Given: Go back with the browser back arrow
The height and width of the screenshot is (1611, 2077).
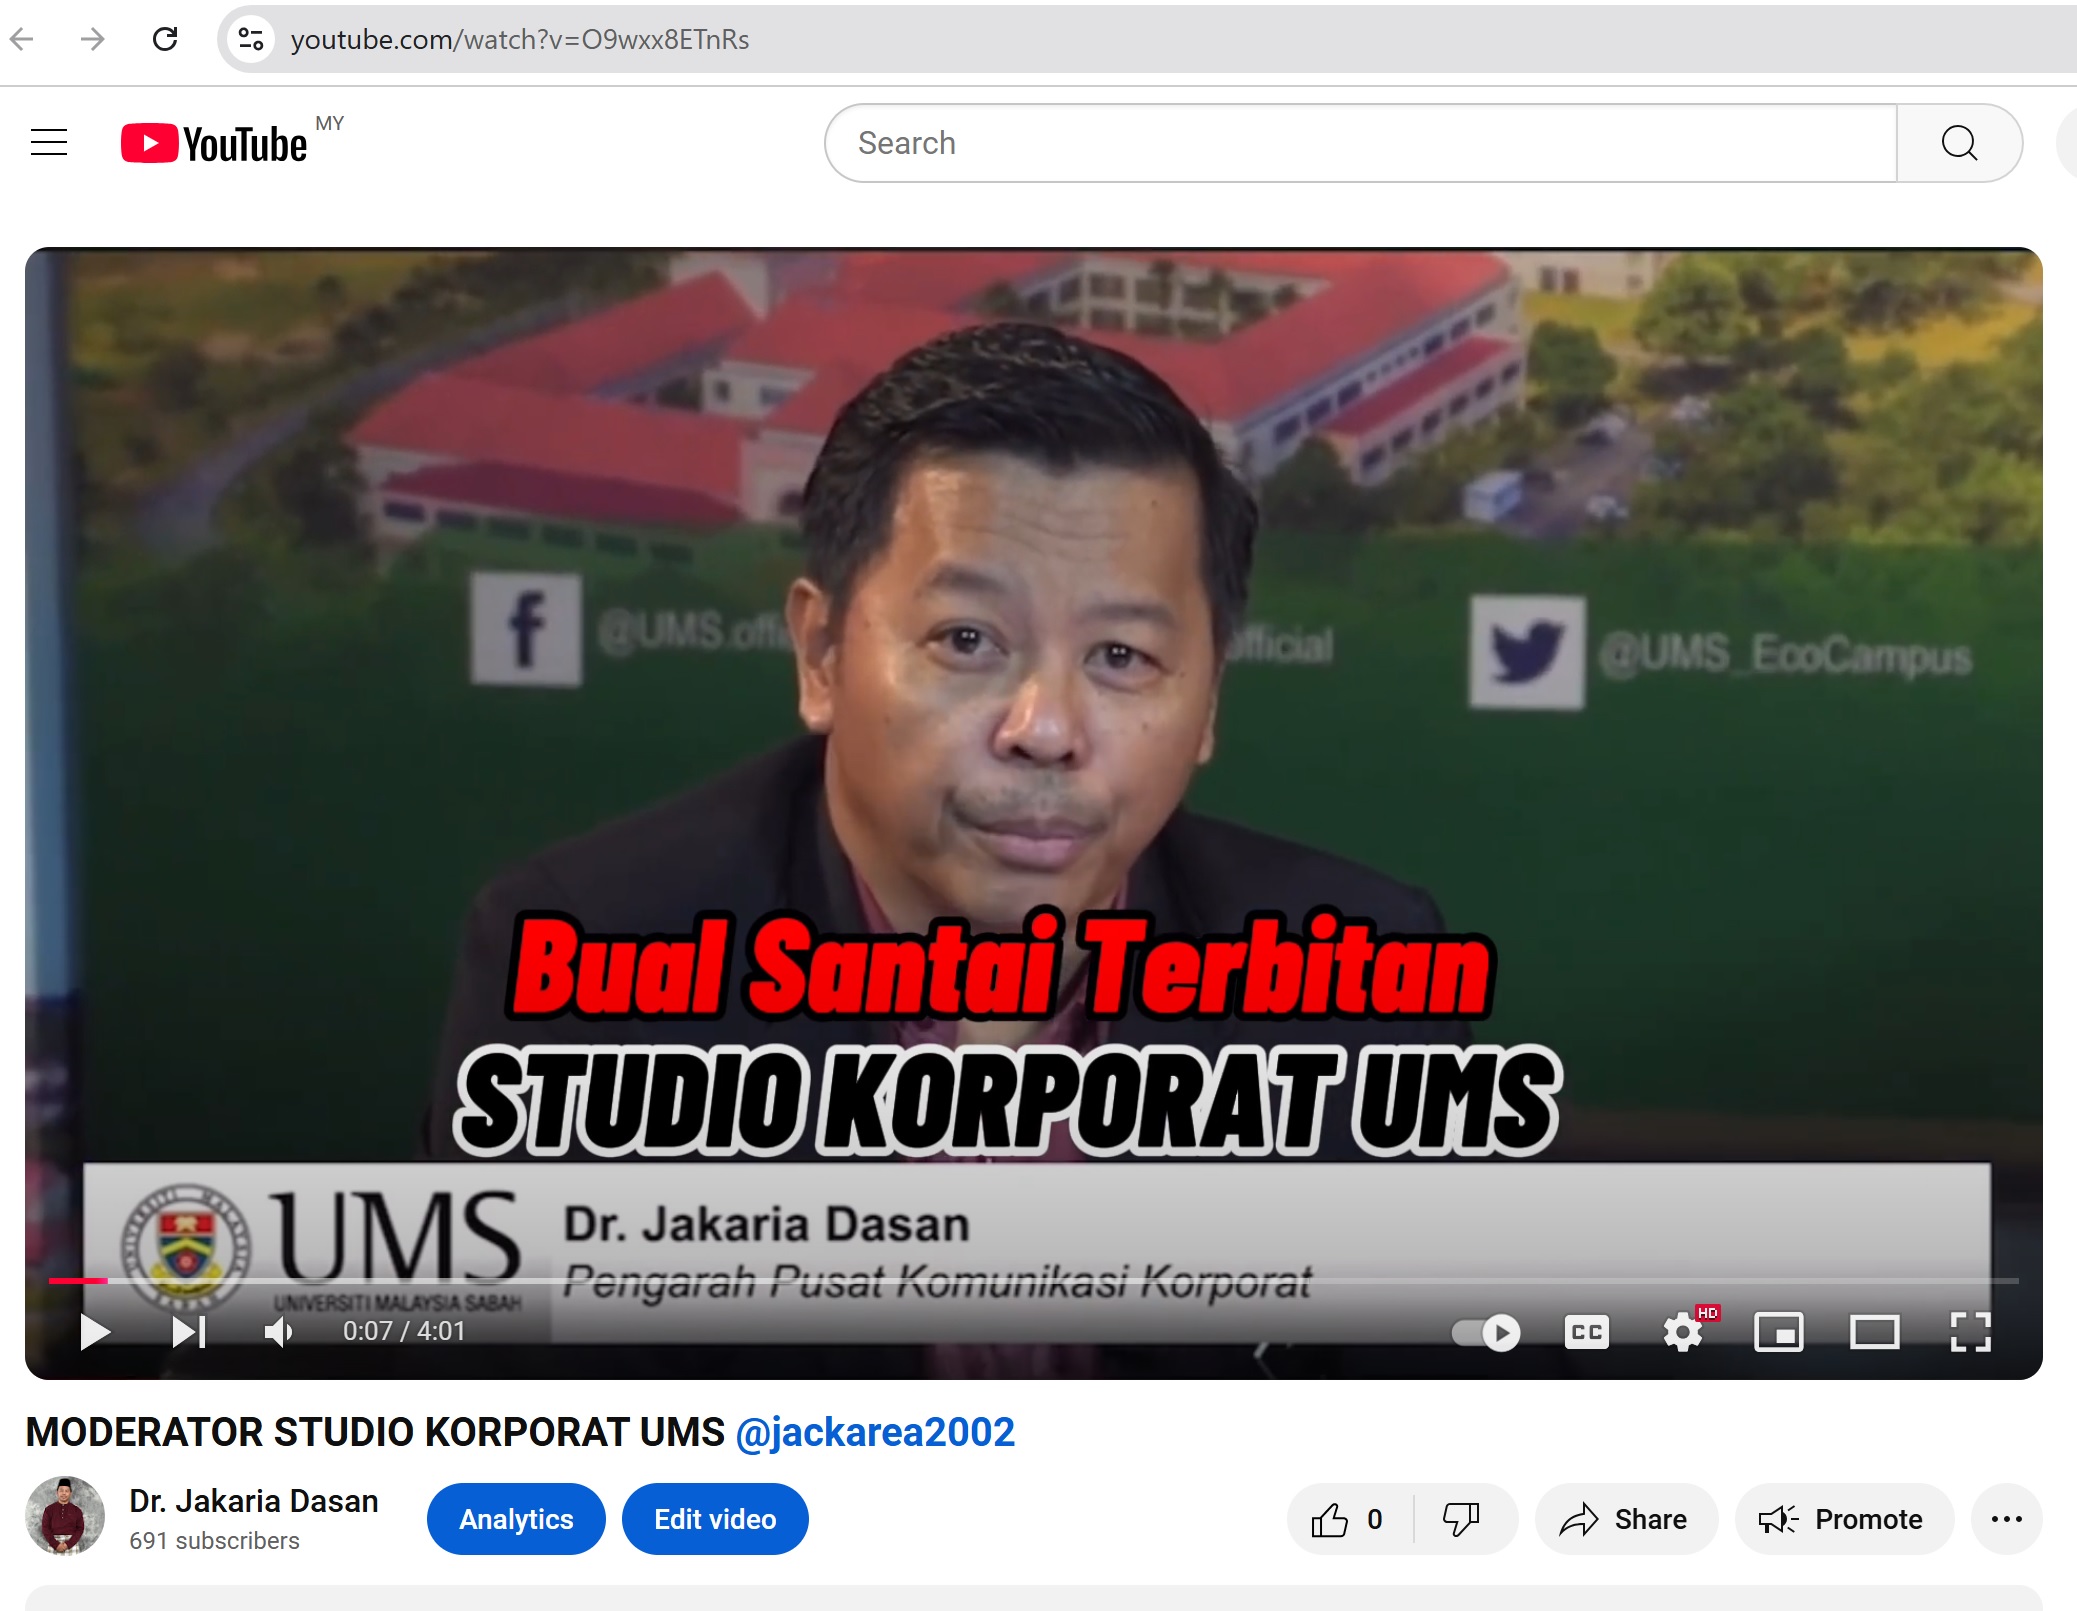Looking at the screenshot, I should pos(22,39).
